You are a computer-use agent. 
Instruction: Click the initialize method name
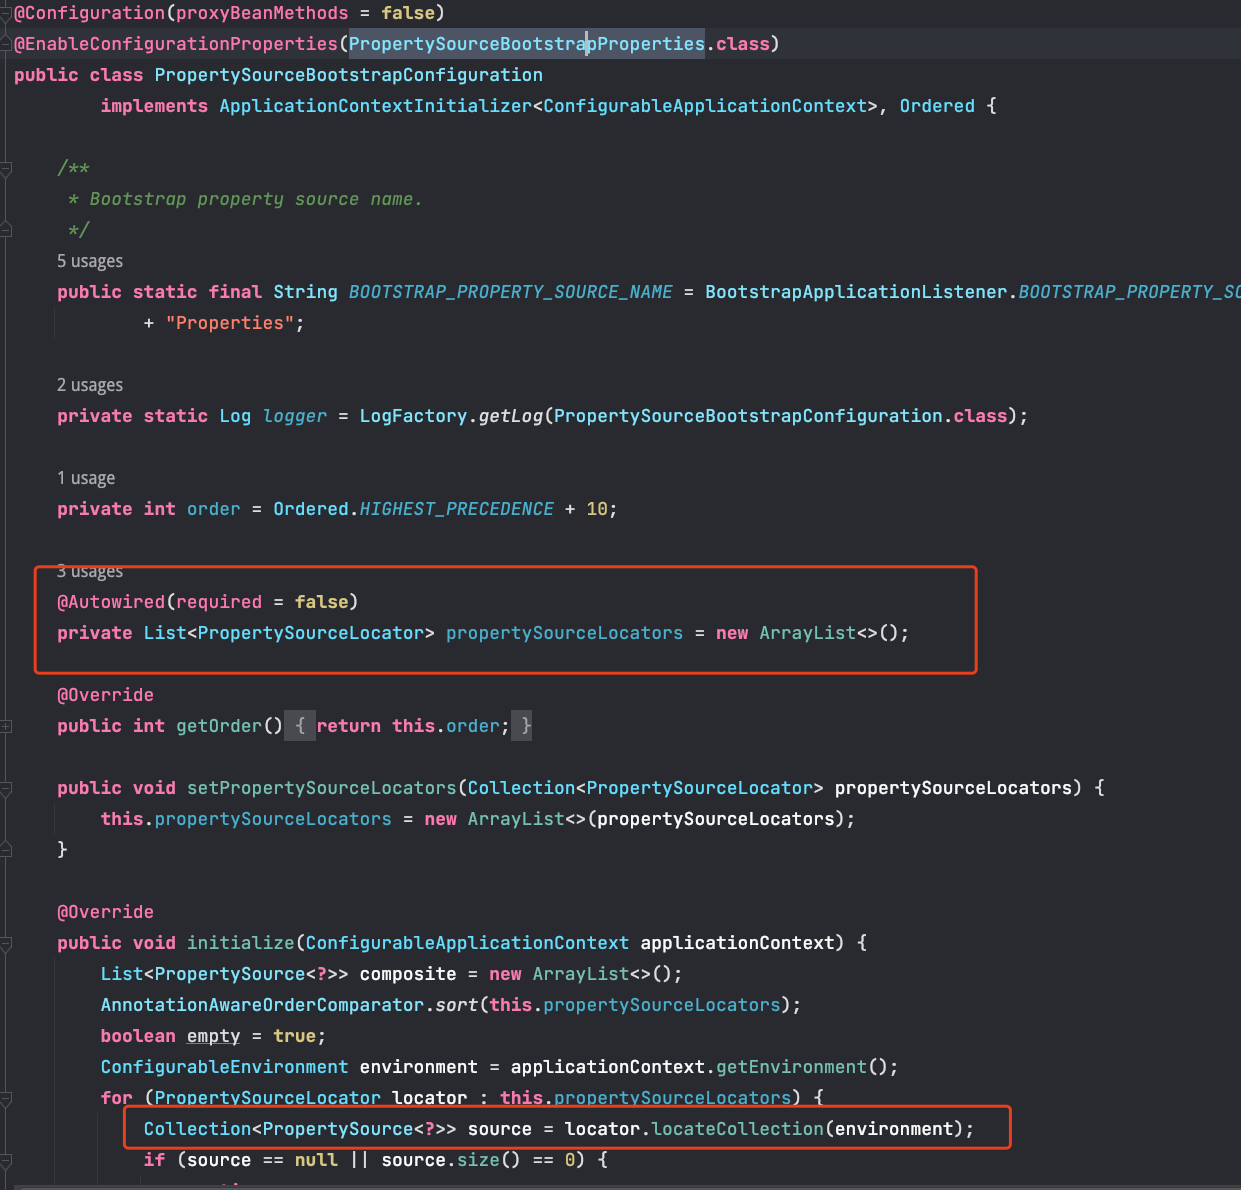pos(241,943)
